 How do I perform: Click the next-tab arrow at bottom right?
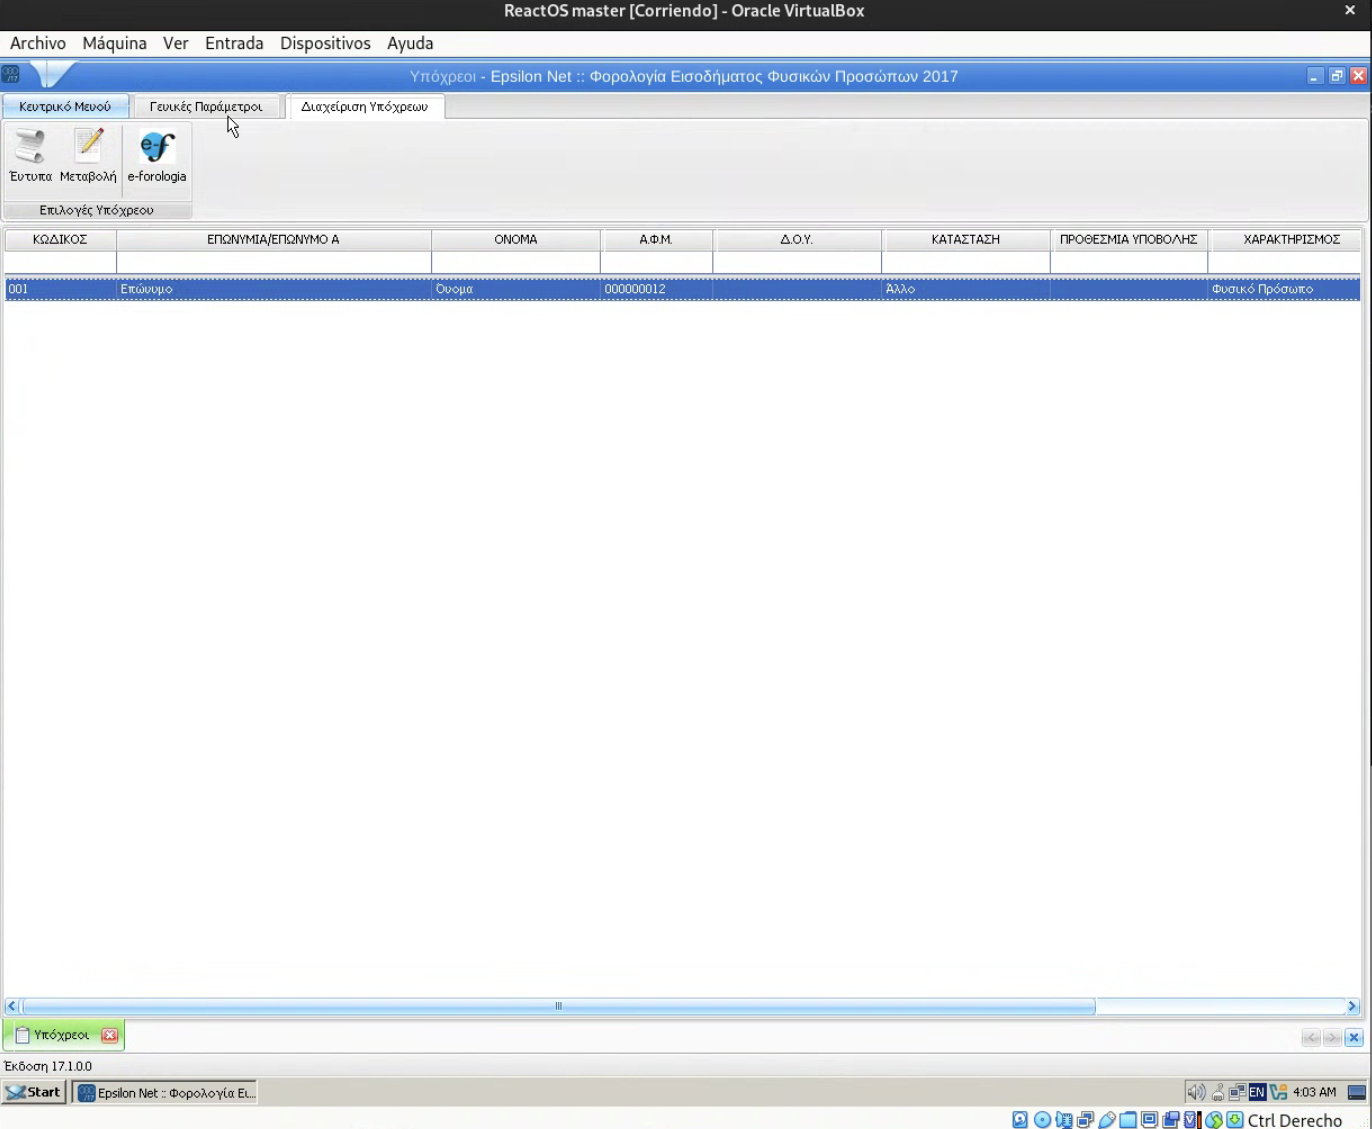1332,1037
